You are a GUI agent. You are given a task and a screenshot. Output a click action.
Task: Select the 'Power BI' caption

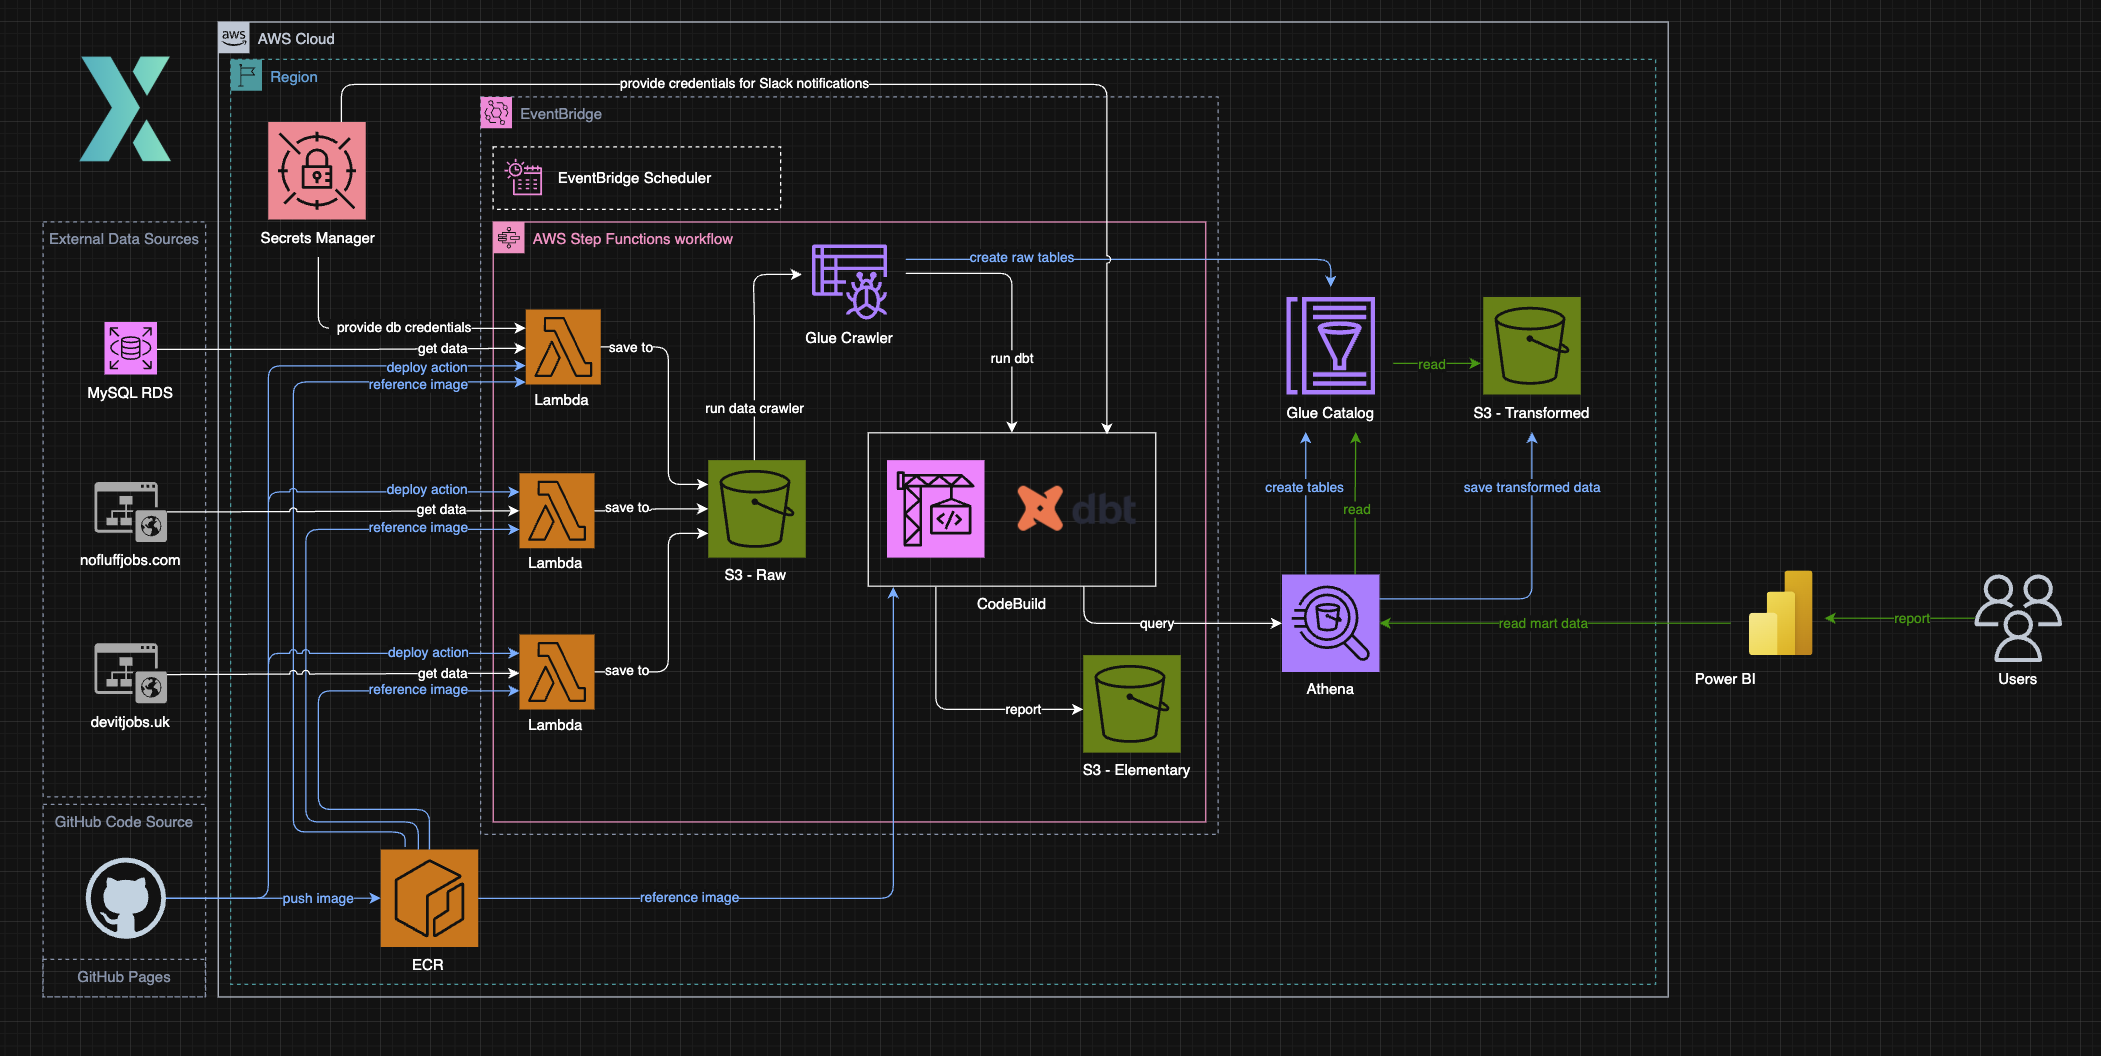click(x=1725, y=679)
